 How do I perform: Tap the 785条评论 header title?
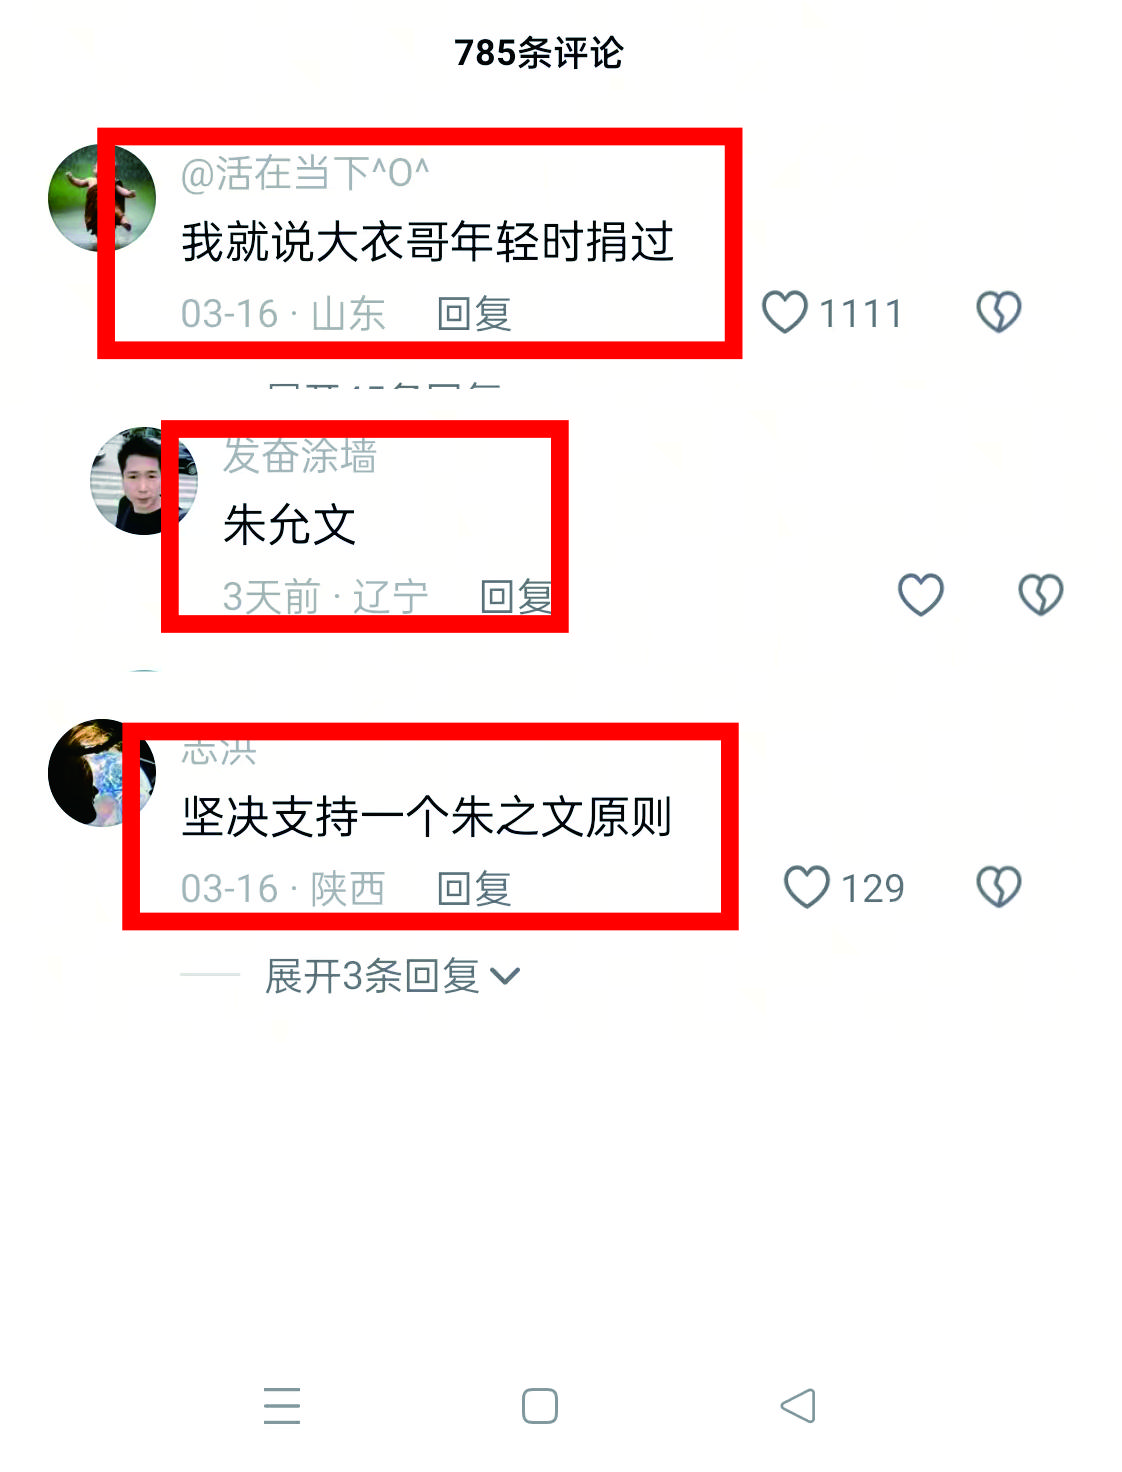point(539,53)
